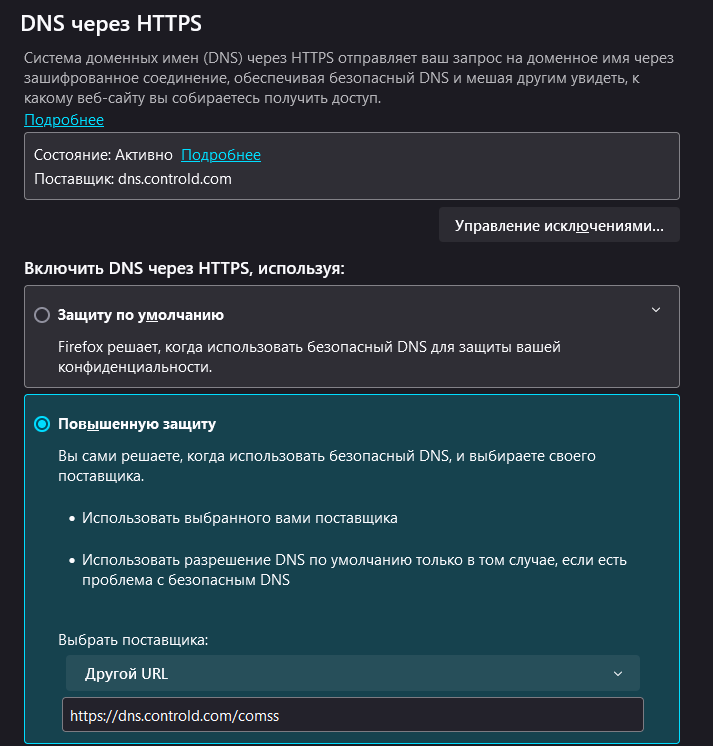
Task: Click the https://dns.controld.com/comss URL field
Action: point(352,715)
